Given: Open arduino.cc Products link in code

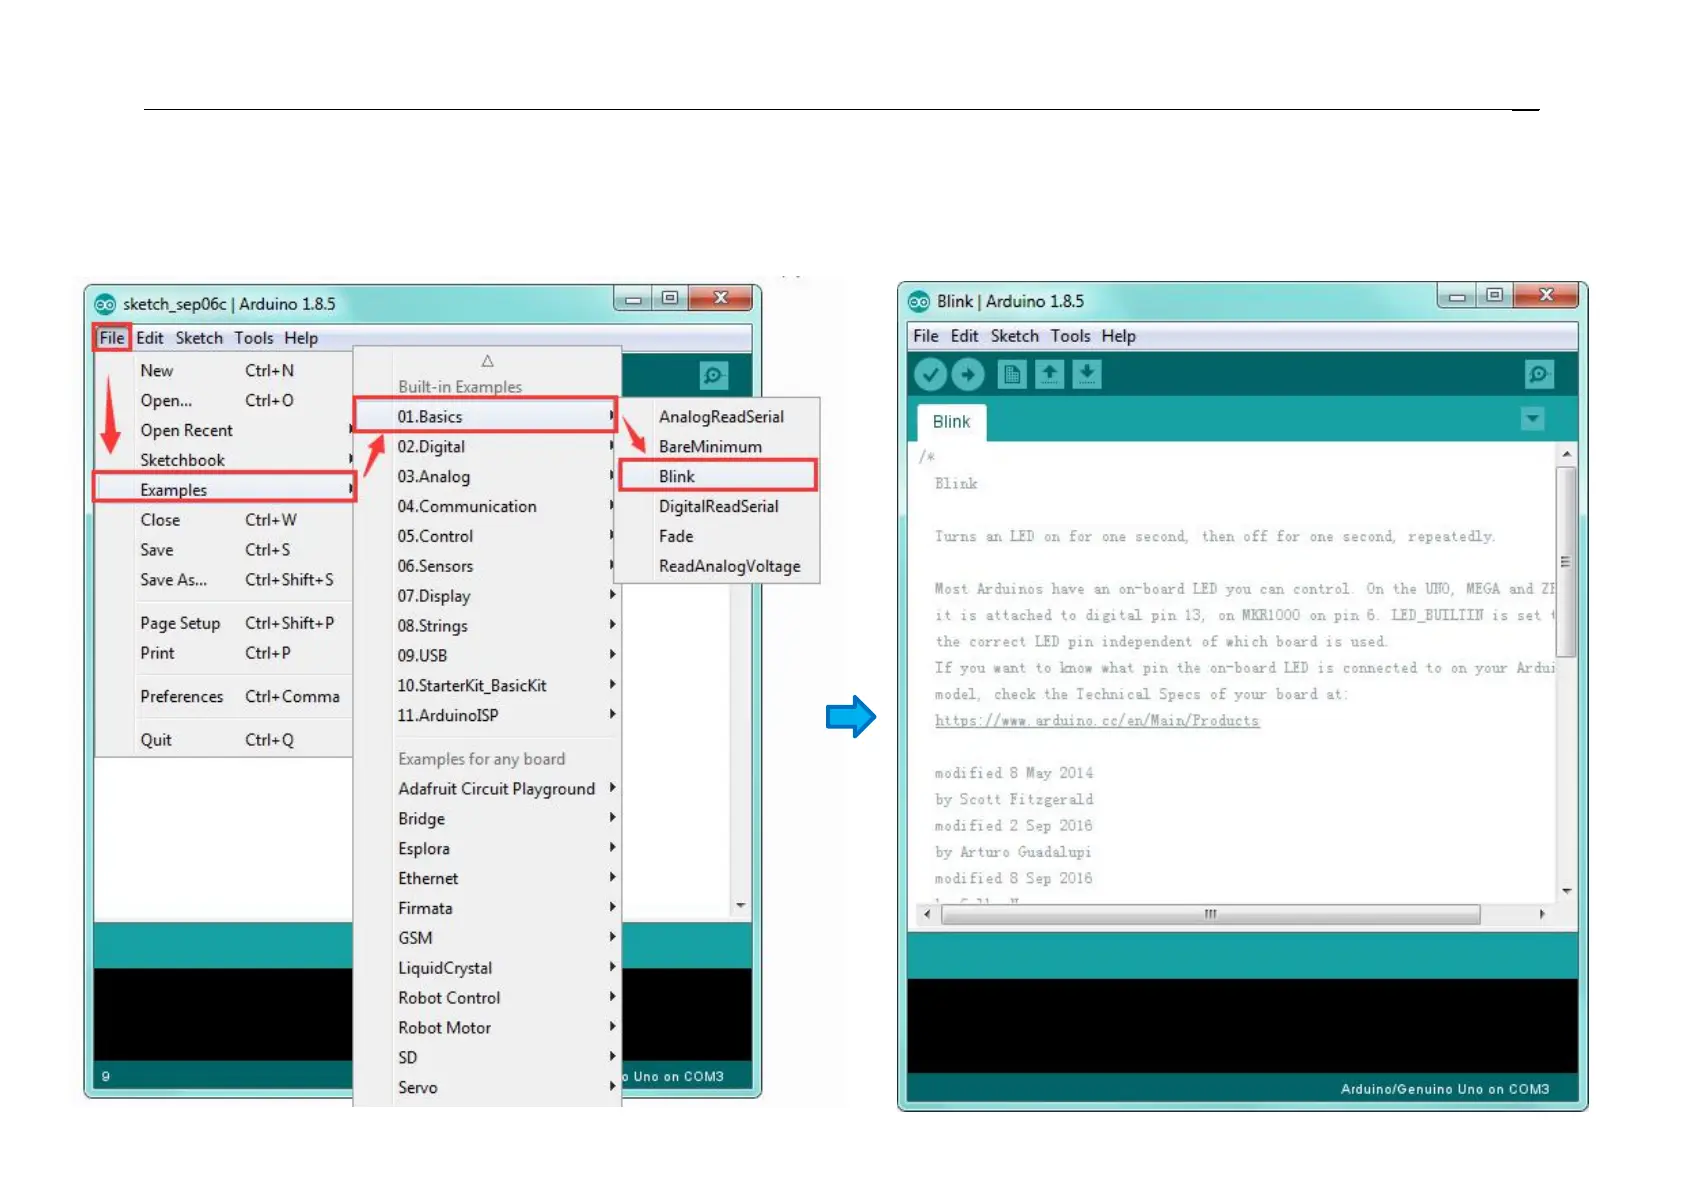Looking at the screenshot, I should pyautogui.click(x=1096, y=721).
